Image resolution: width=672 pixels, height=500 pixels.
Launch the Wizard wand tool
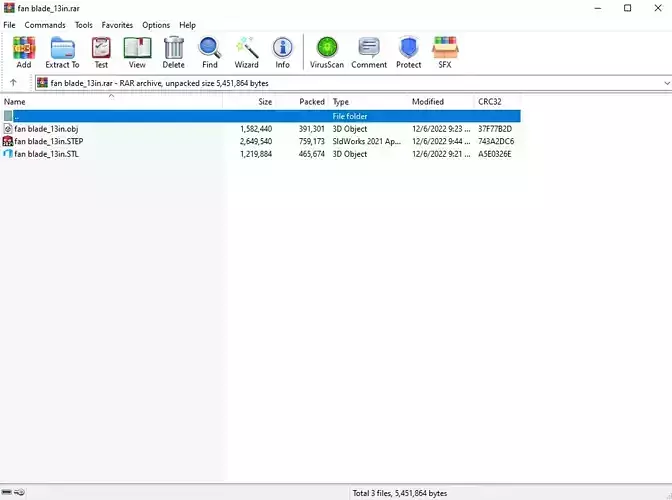click(x=246, y=52)
